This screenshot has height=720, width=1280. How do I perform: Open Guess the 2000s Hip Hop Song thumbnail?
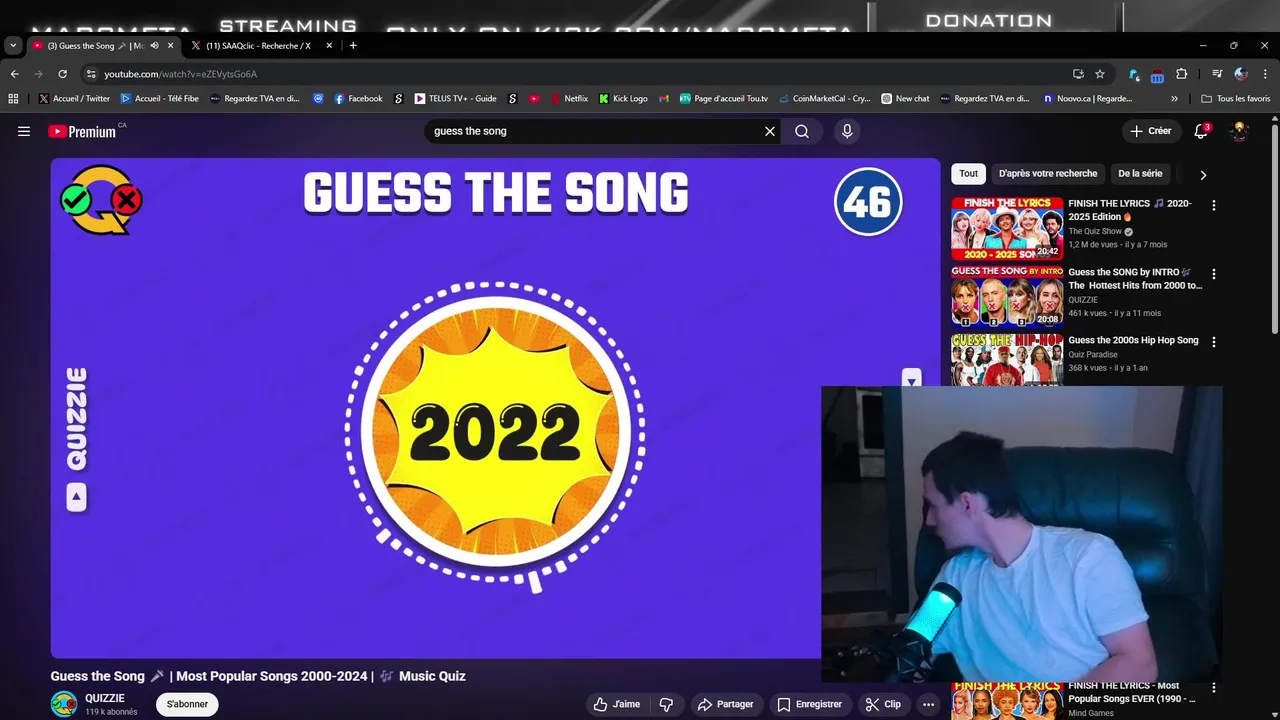coord(1007,359)
